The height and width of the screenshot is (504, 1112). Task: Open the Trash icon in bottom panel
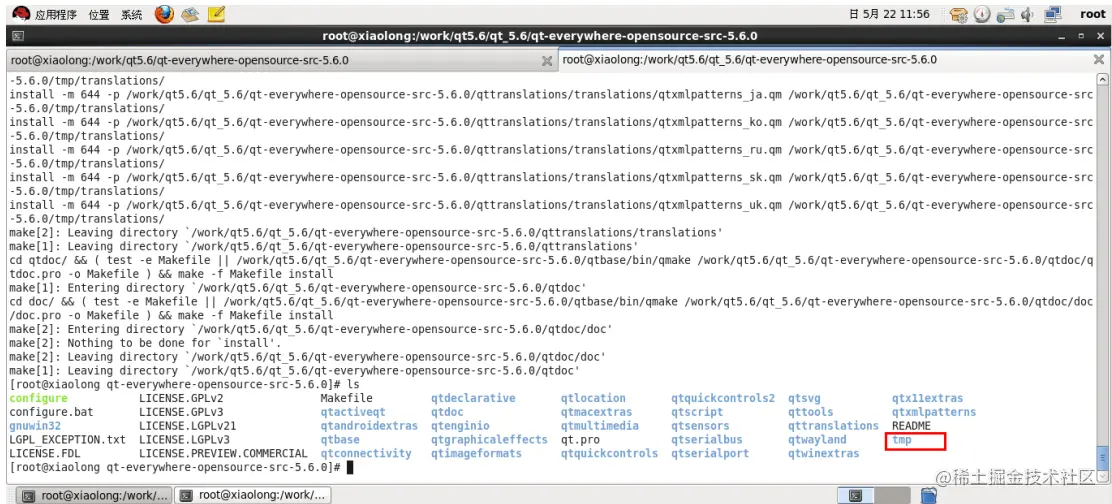929,495
